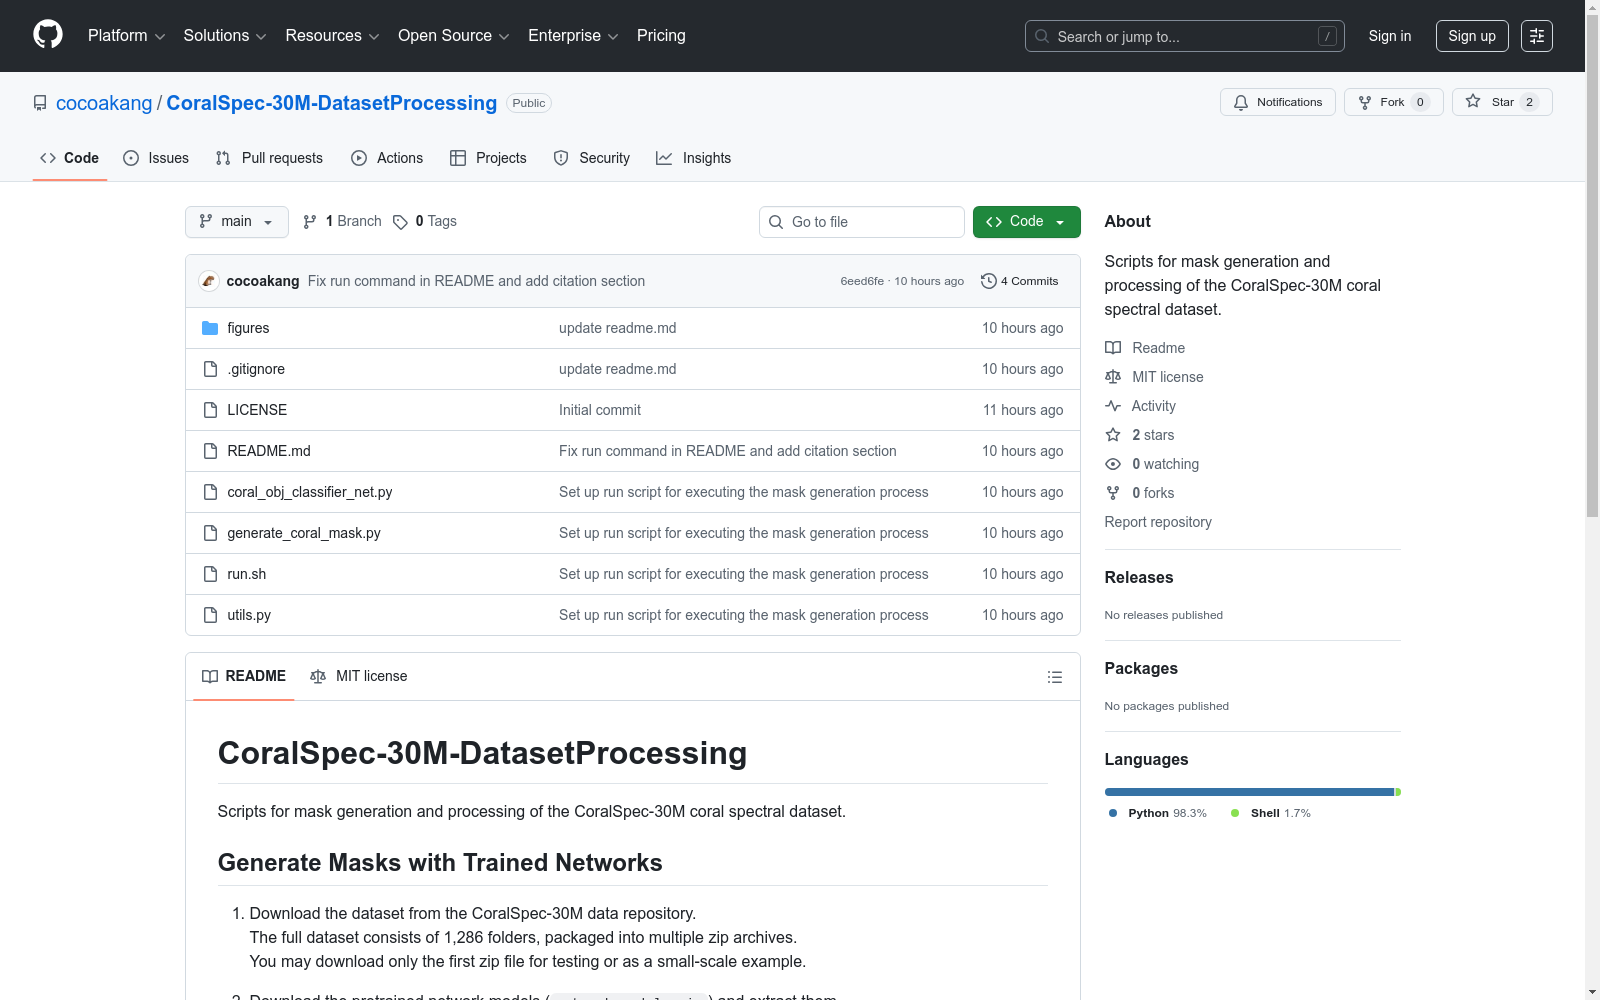The image size is (1600, 1000).
Task: Open the README.md file
Action: pyautogui.click(x=269, y=451)
